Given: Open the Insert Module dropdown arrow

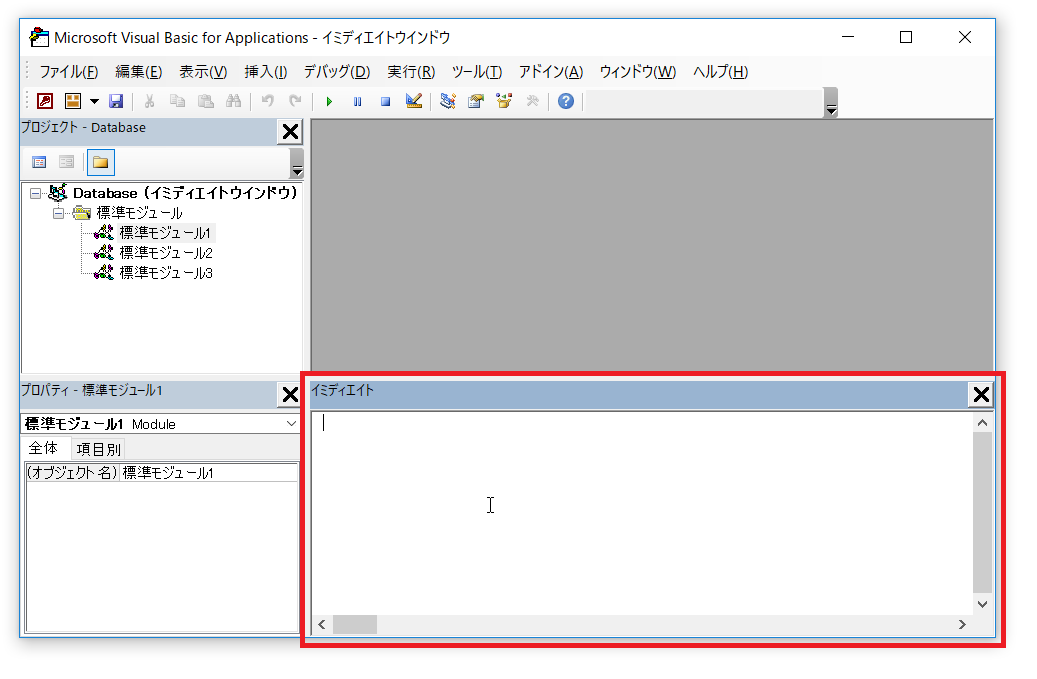Looking at the screenshot, I should [x=94, y=101].
